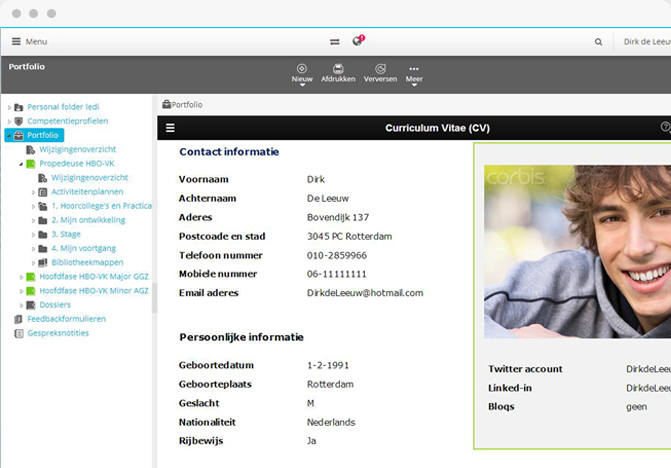Select 3. Stage folder in tree

pyautogui.click(x=67, y=234)
